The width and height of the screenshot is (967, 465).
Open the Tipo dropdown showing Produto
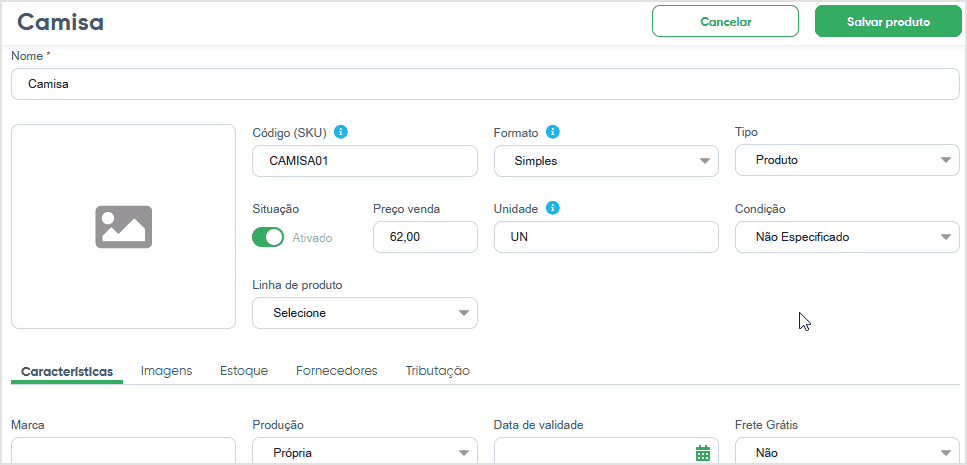tap(847, 160)
